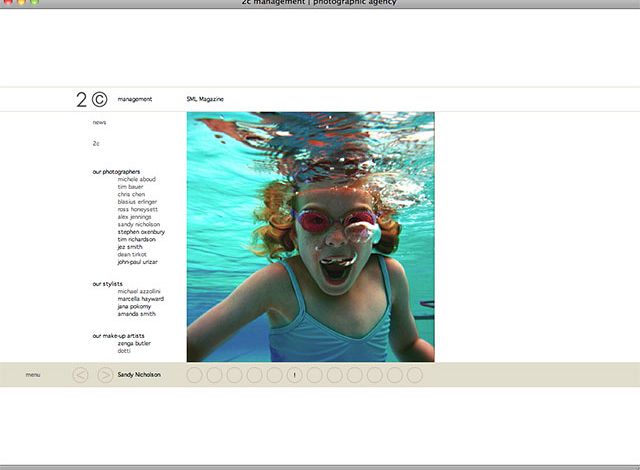Open SML Magazine in top navigation
Viewport: 640px width, 470px height.
205,99
